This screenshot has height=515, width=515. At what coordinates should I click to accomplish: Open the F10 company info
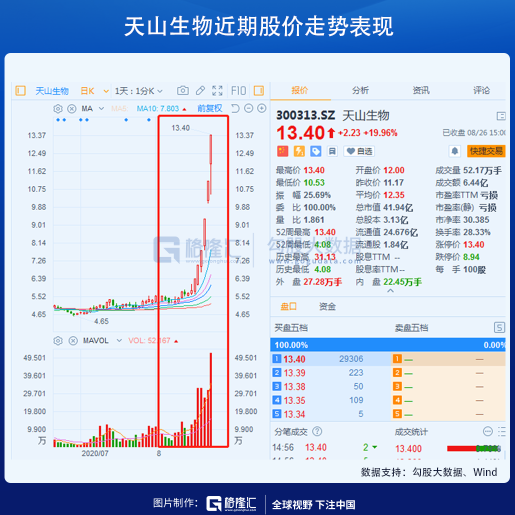(239, 91)
